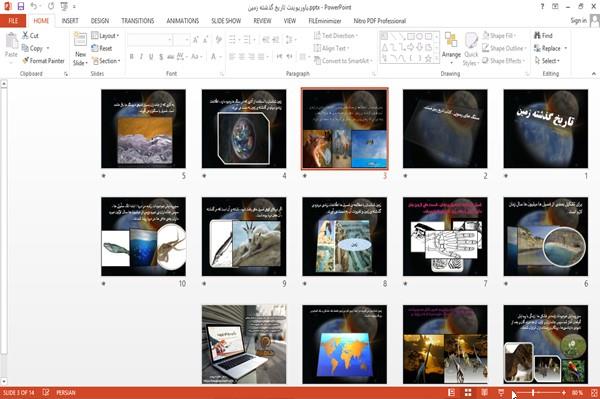Switch to the TRANSITIONS tab
600x399 pixels.
[138, 21]
